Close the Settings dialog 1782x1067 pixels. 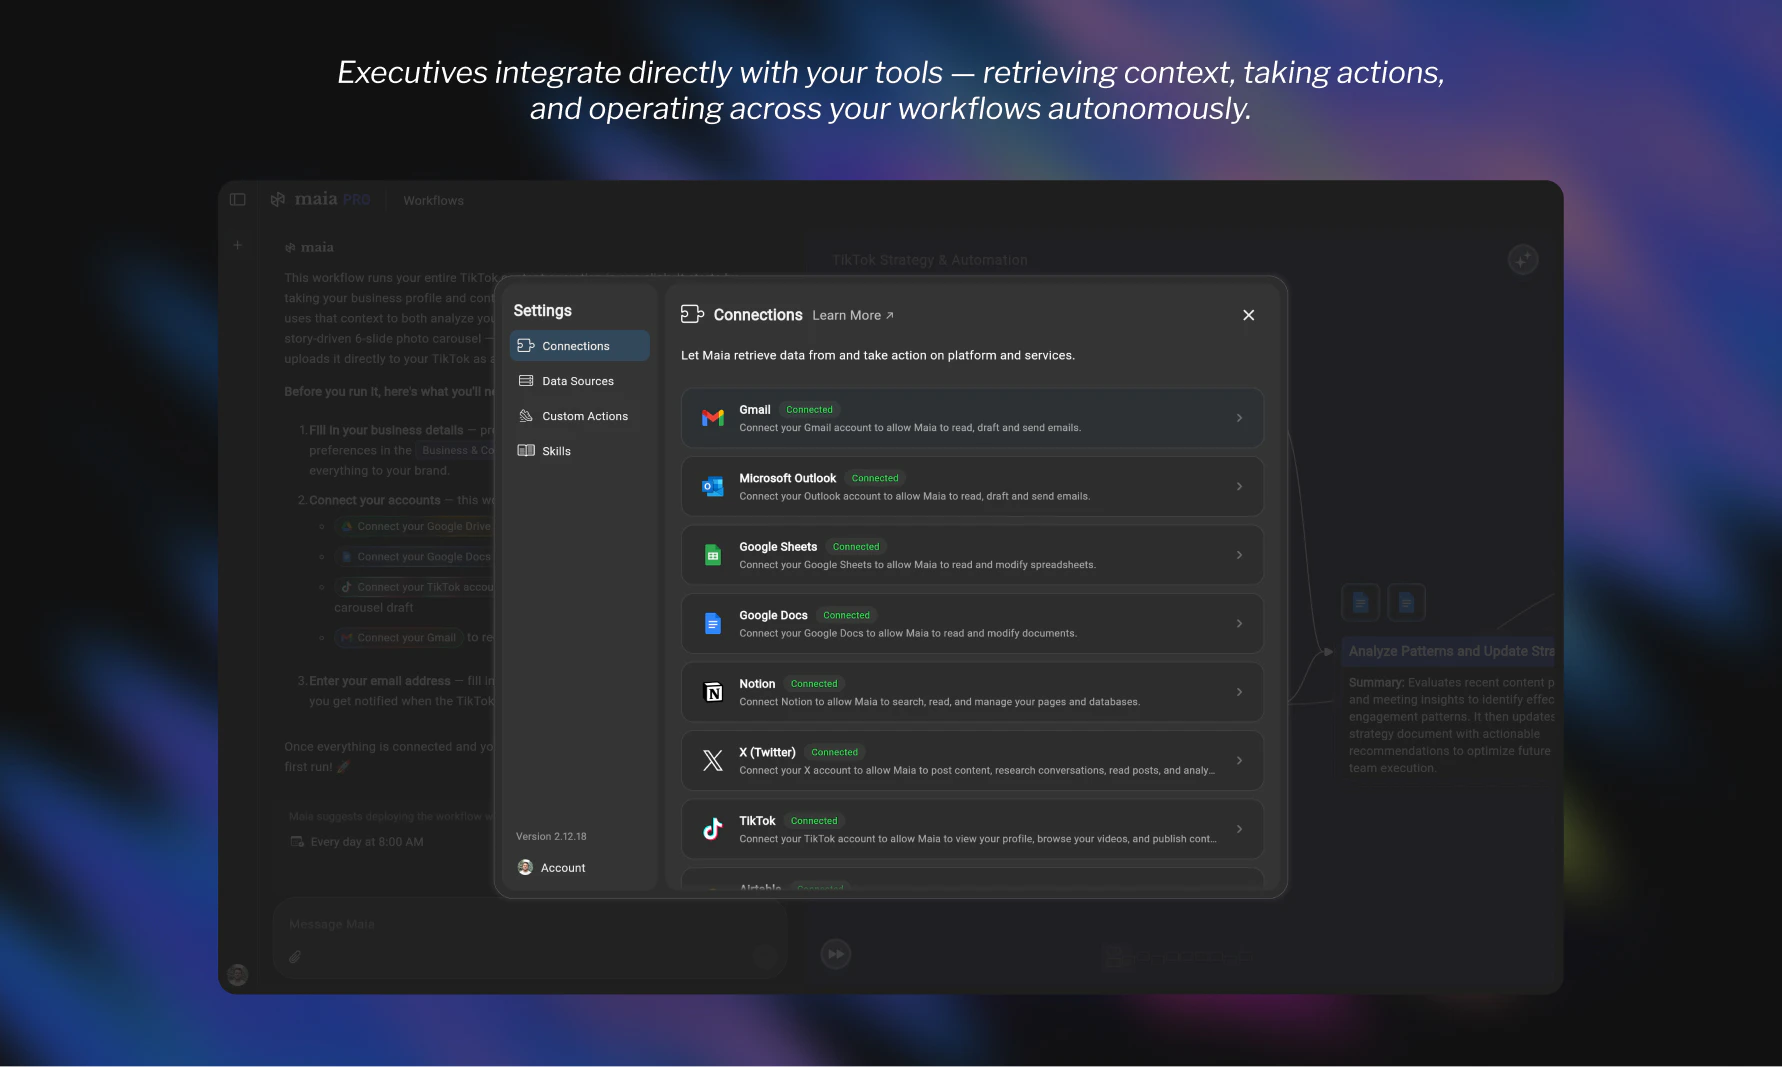(x=1248, y=315)
